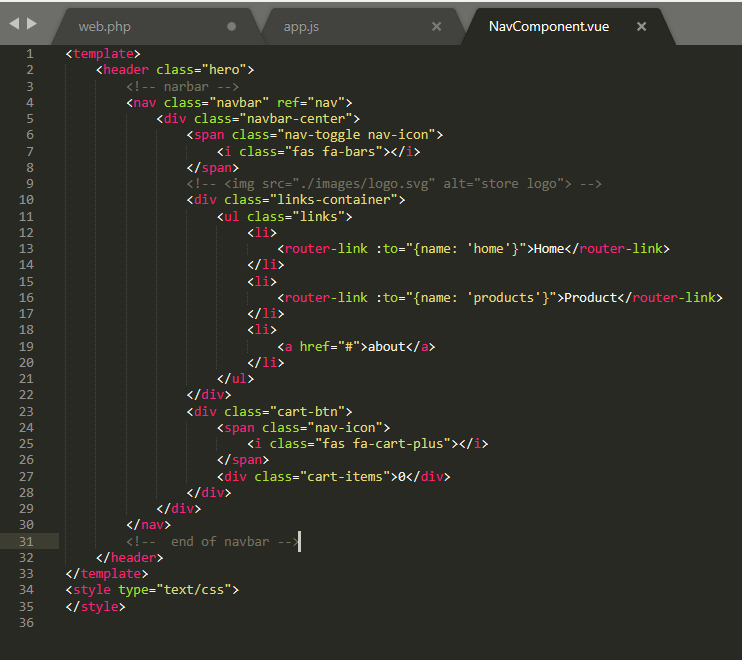Click the router-link 'home' line

(x=474, y=249)
